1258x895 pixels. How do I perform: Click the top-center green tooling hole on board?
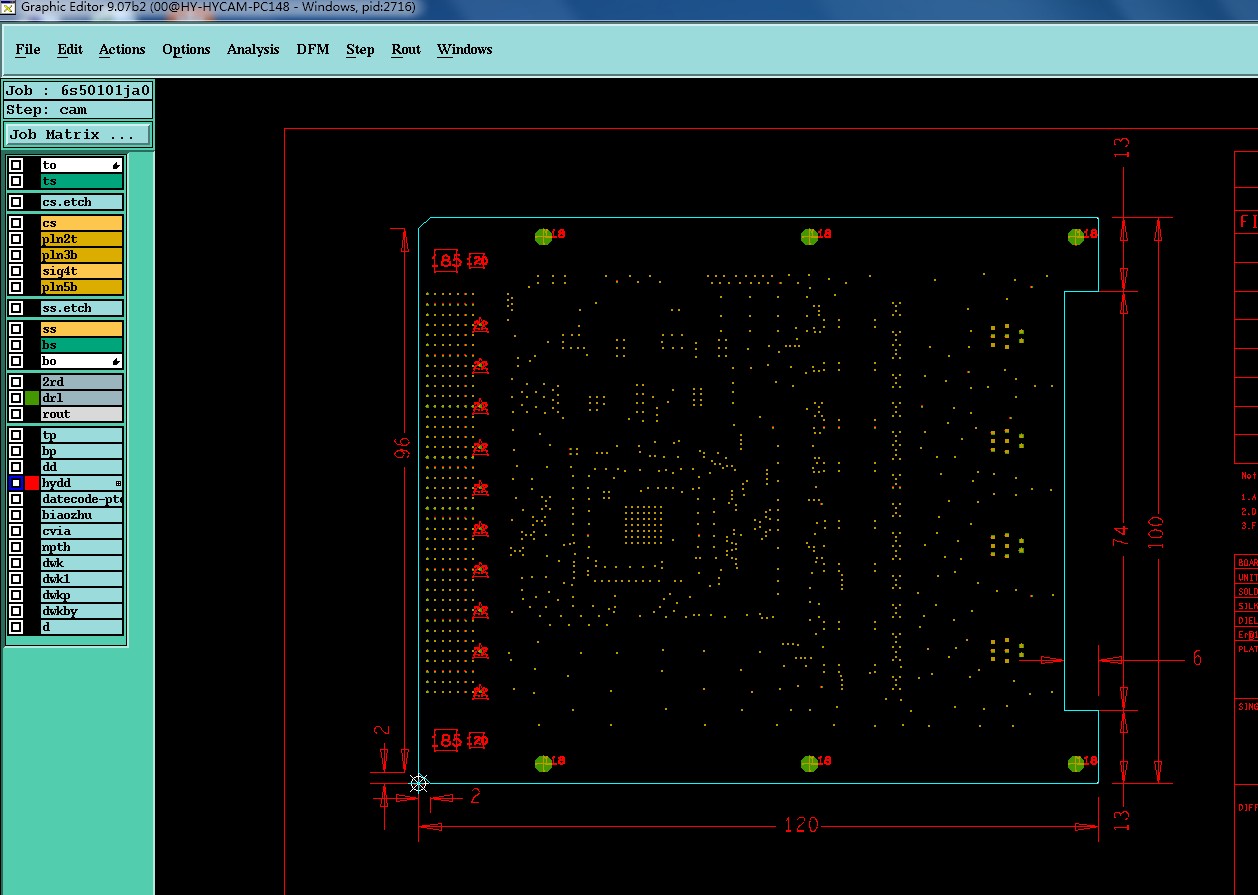(809, 237)
